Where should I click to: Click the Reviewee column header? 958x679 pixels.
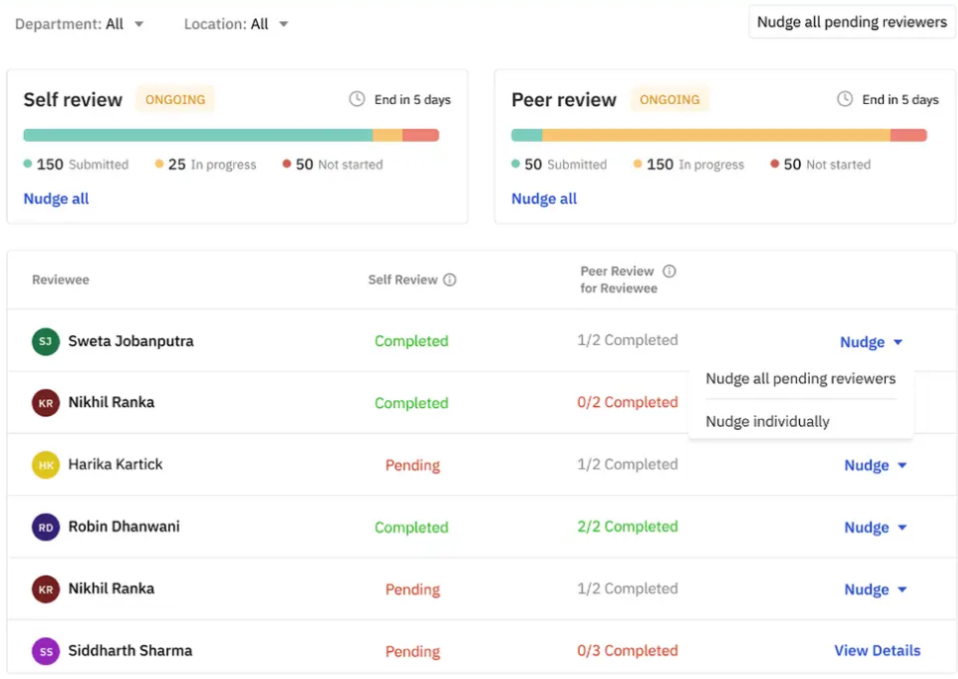(x=60, y=280)
